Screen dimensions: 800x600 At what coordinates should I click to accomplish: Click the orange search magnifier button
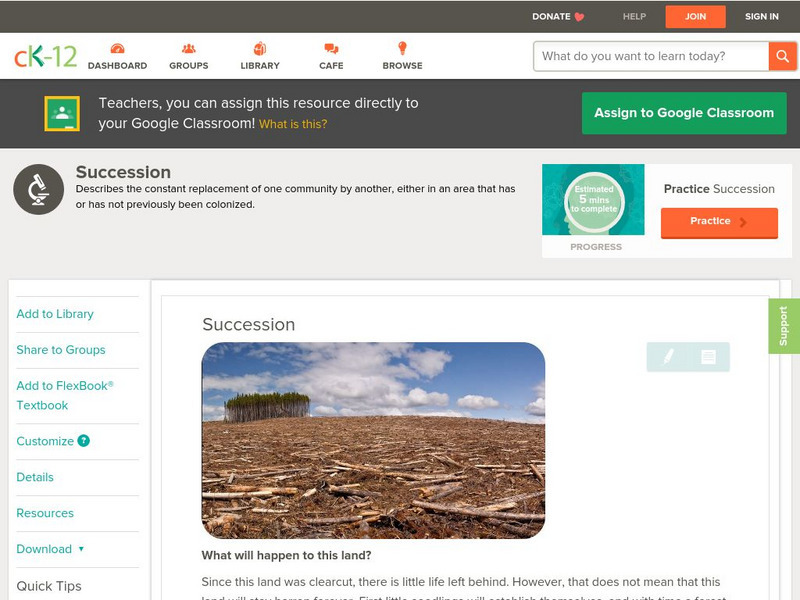click(782, 56)
